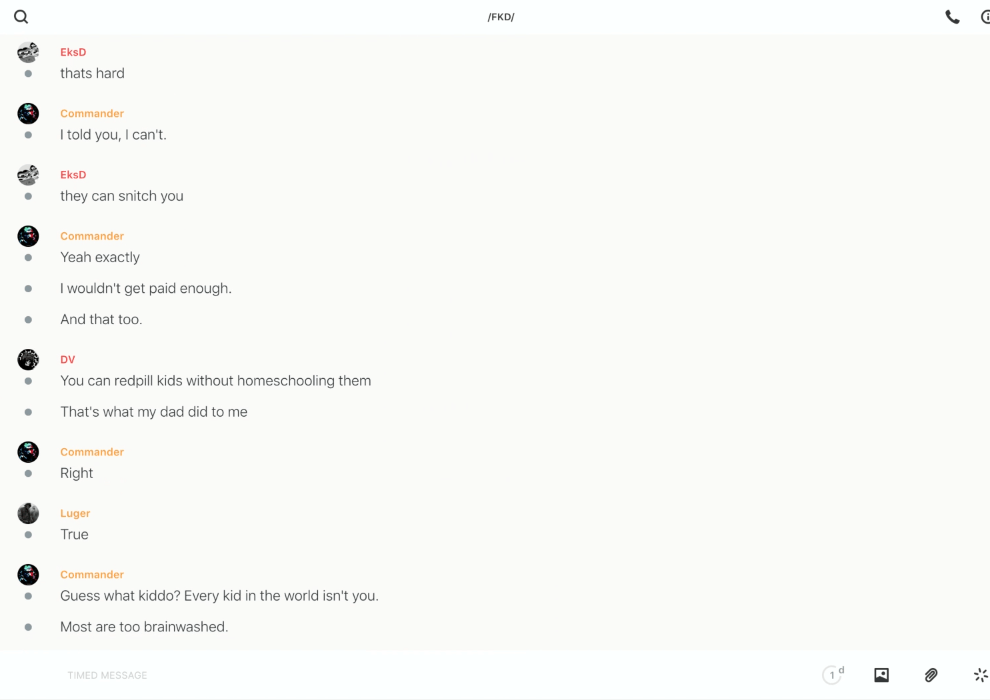Start a call with the phone icon

[952, 17]
